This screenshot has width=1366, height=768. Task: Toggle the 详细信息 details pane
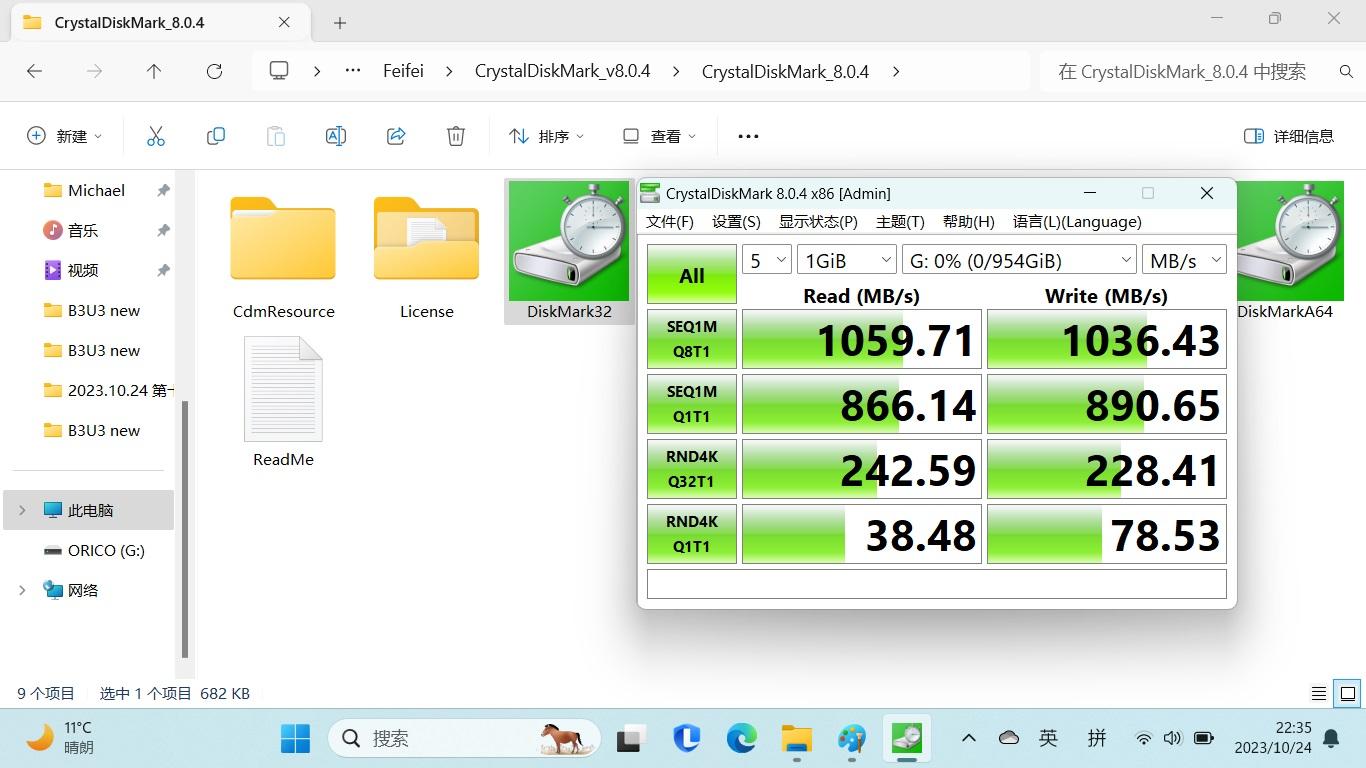point(1289,136)
